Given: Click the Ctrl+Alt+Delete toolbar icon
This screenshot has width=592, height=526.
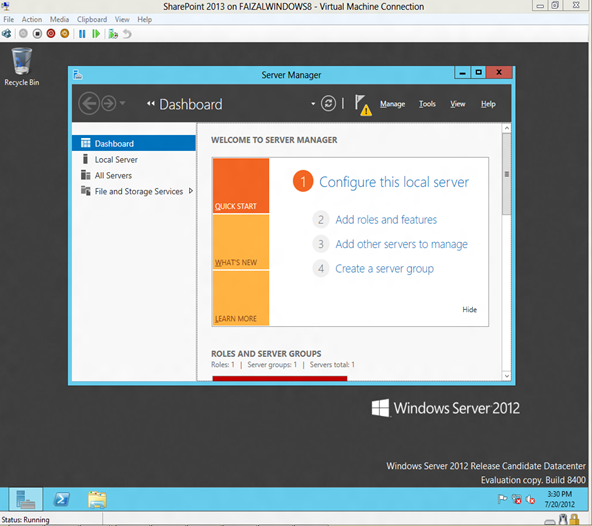Looking at the screenshot, I should click(x=6, y=34).
